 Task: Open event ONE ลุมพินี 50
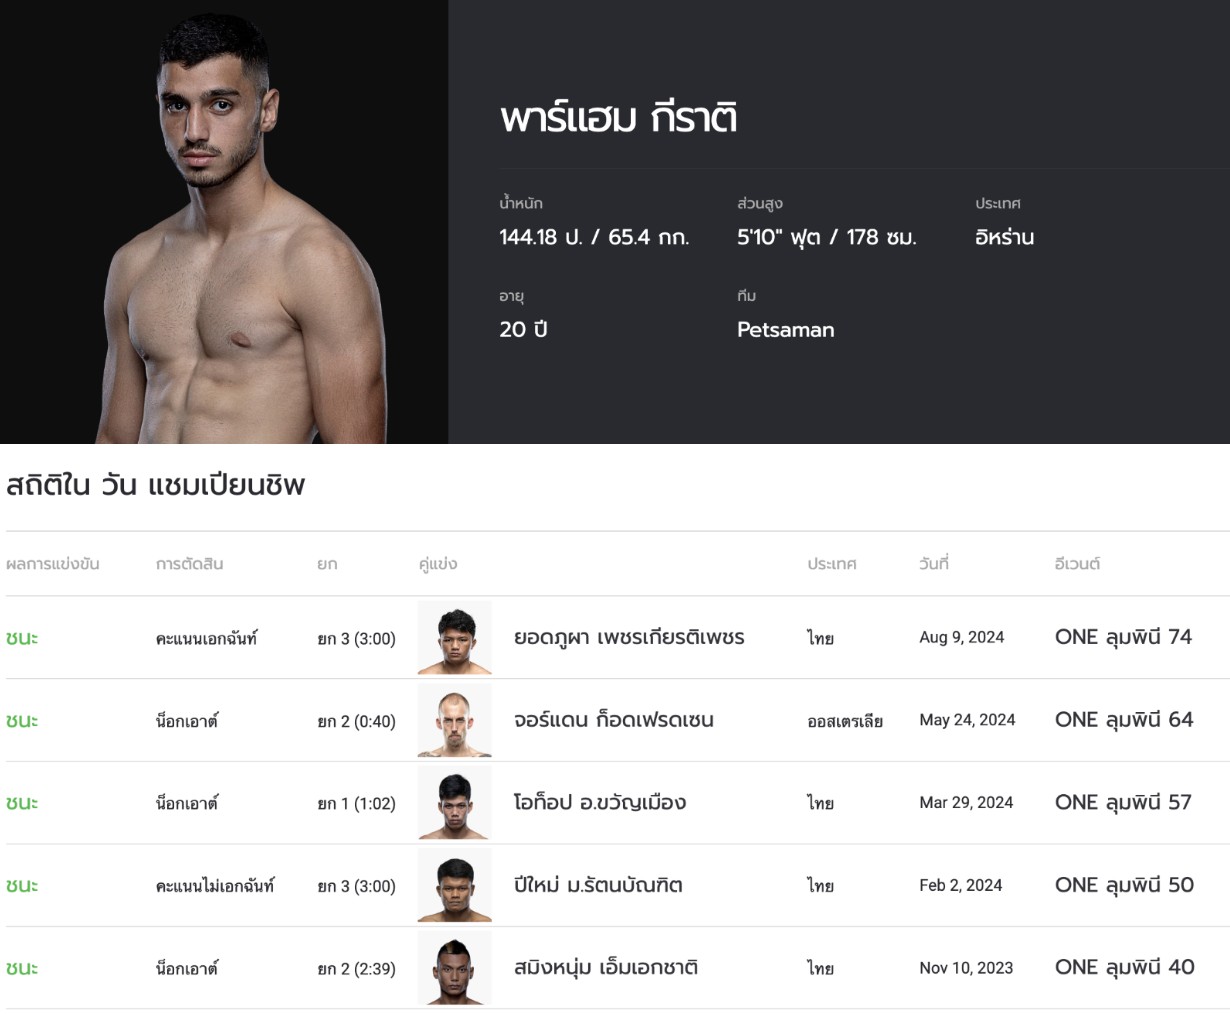pyautogui.click(x=1124, y=885)
